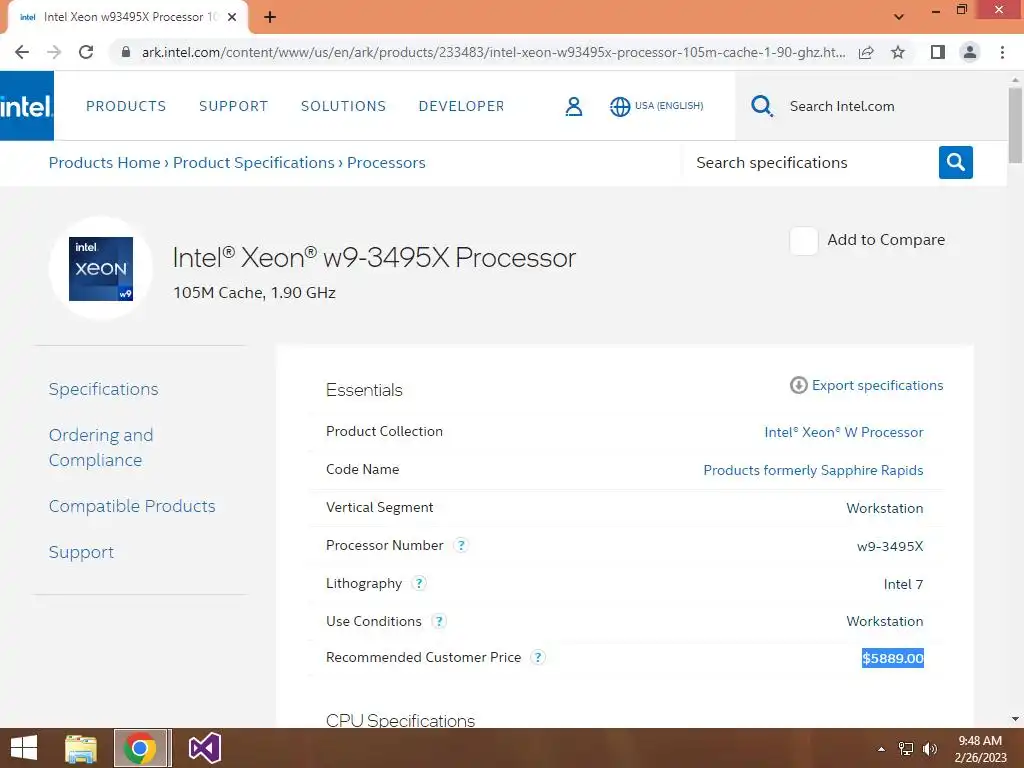Jump to the sidebar Support section
Viewport: 1024px width, 768px height.
coord(81,552)
